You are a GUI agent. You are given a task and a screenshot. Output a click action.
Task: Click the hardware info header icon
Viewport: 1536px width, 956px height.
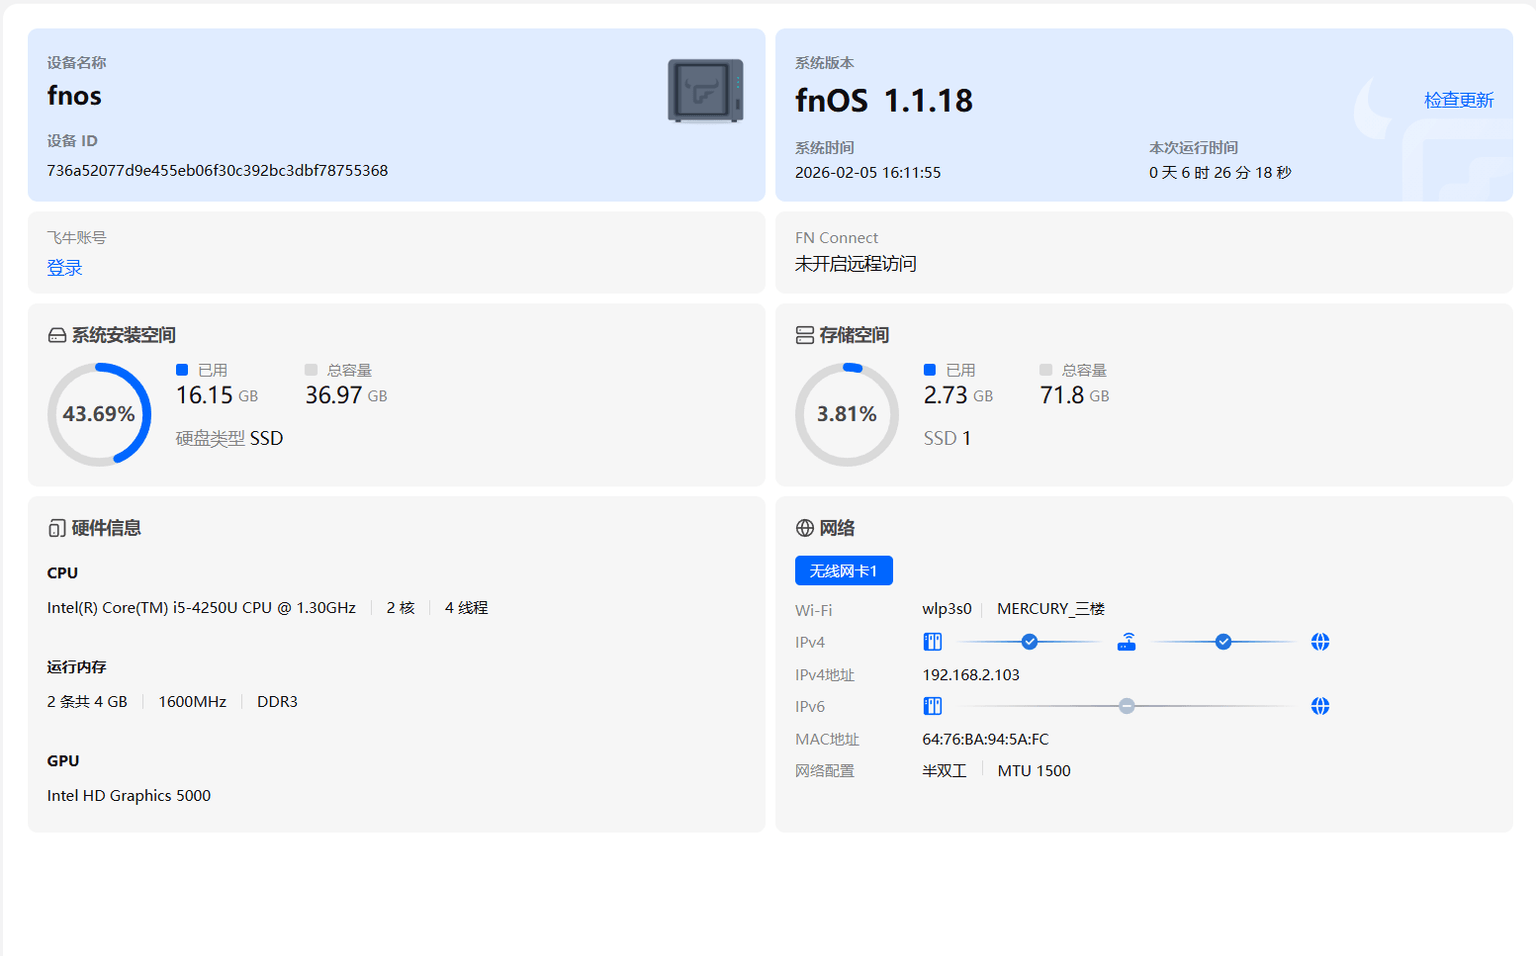(57, 529)
